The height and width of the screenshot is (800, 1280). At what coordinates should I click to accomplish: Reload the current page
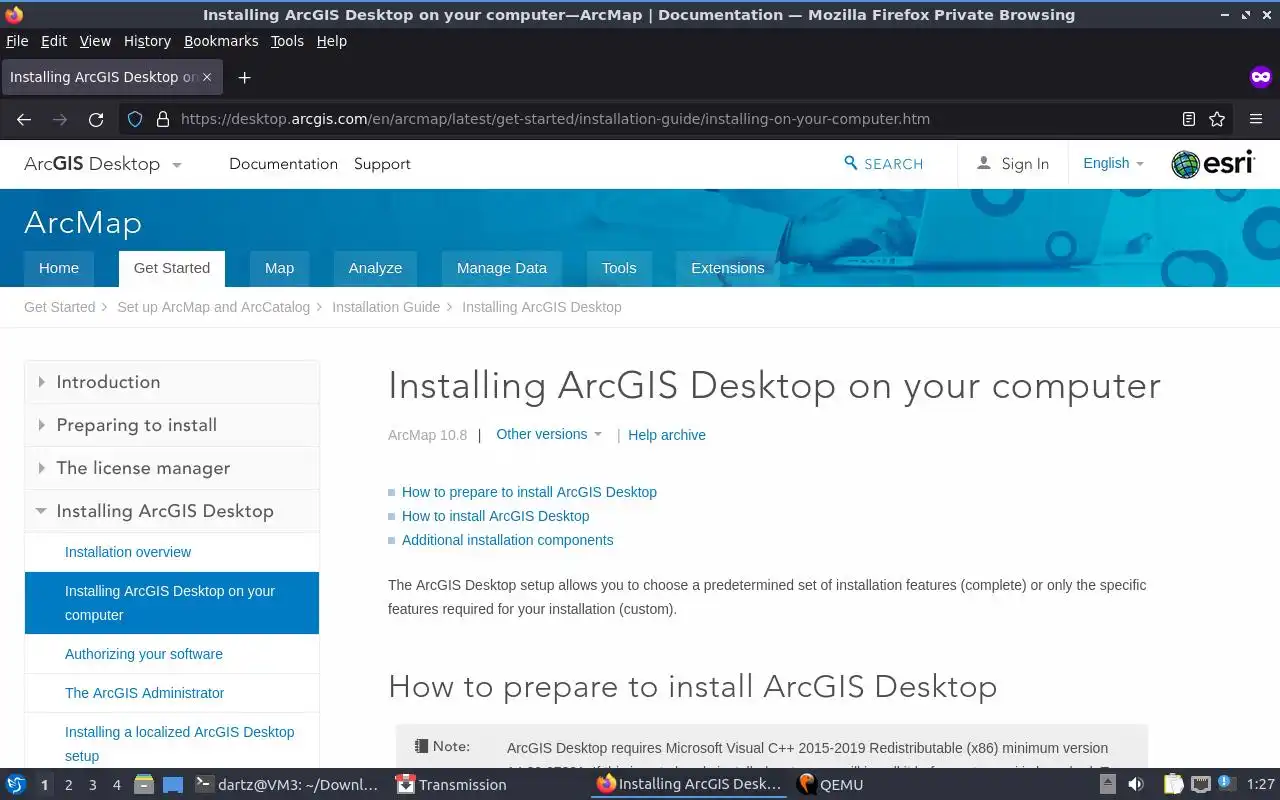[96, 119]
